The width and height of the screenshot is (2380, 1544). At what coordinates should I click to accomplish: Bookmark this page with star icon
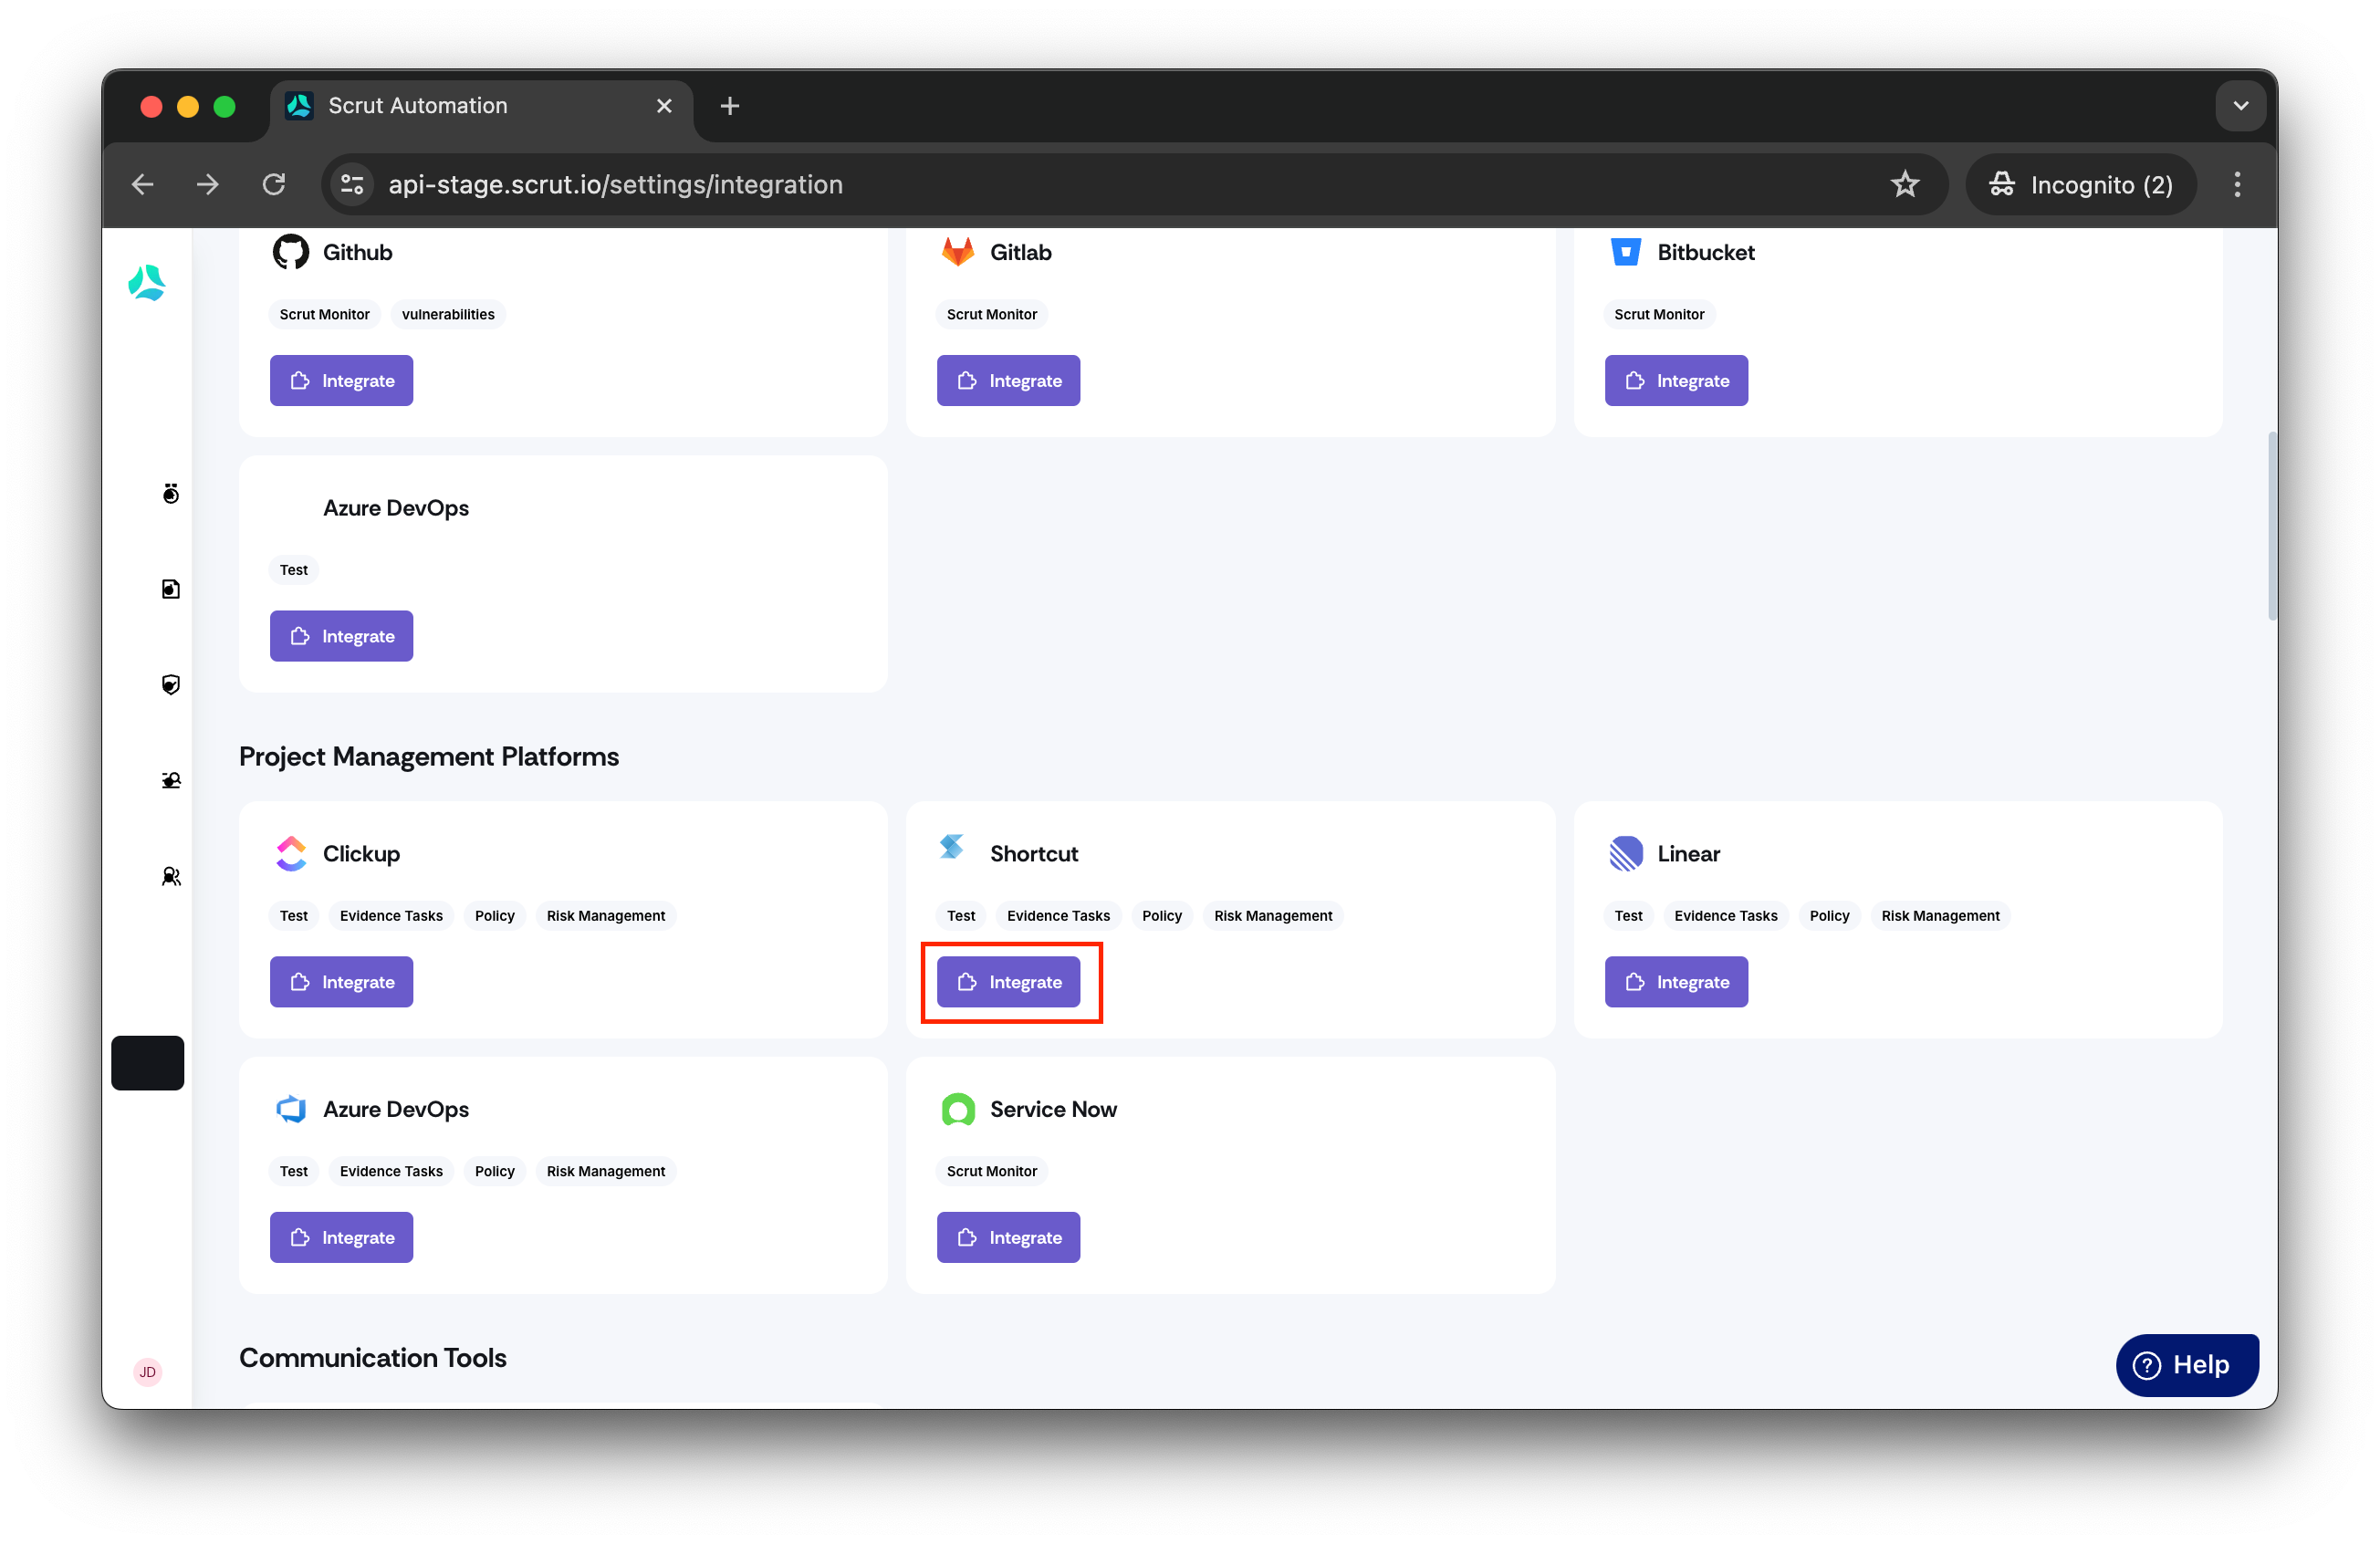click(x=1905, y=184)
